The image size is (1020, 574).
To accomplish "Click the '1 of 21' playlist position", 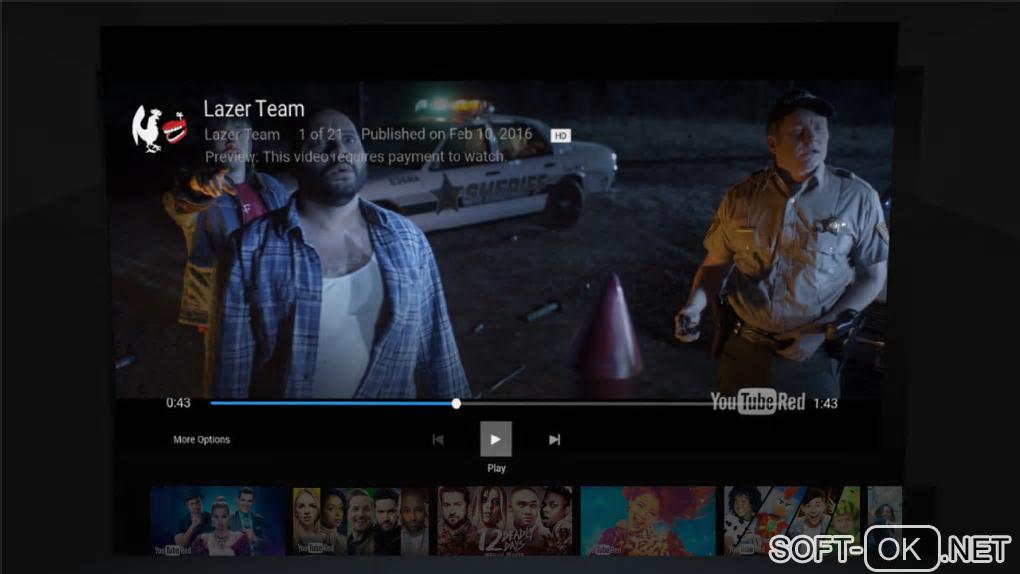I will click(x=320, y=135).
